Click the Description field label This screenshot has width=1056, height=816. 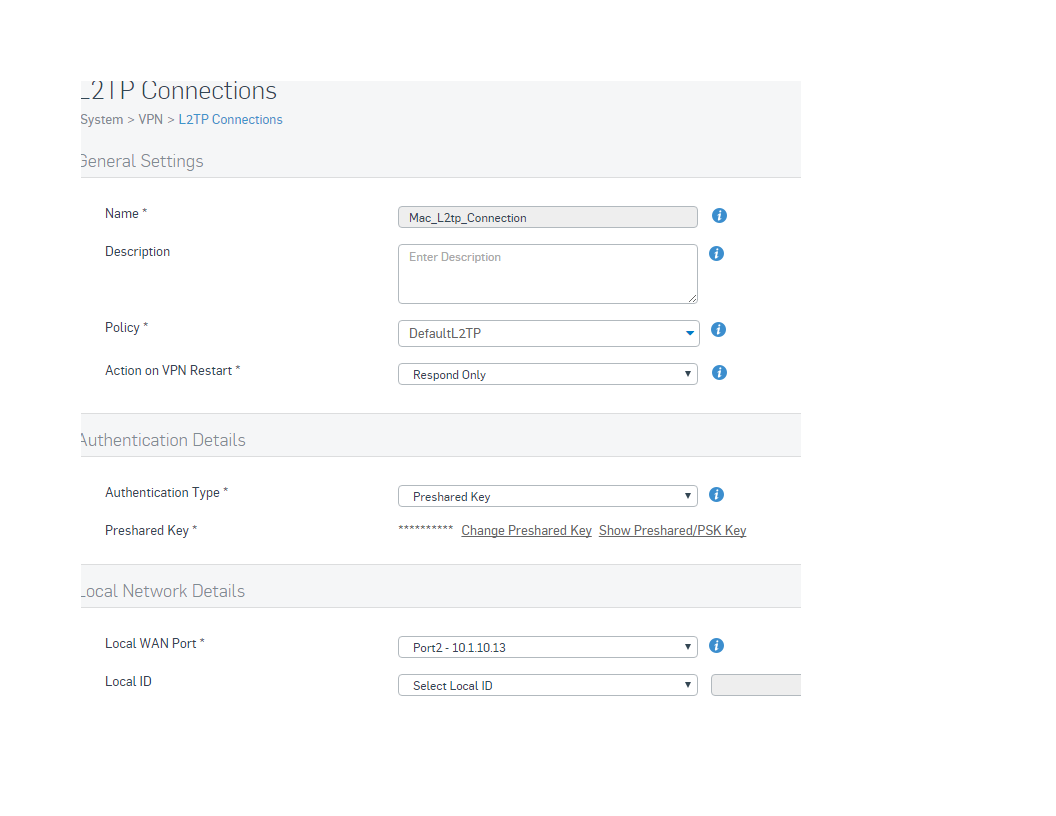(137, 251)
